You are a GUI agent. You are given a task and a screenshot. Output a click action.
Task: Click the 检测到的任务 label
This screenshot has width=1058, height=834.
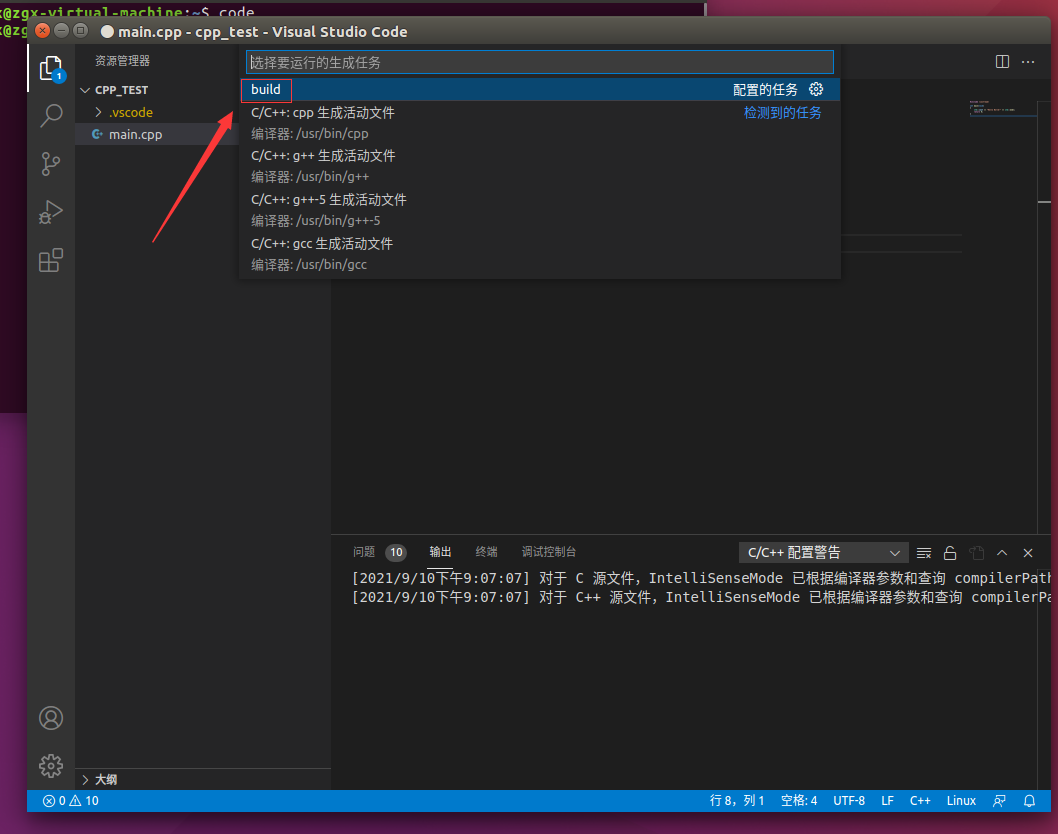782,113
